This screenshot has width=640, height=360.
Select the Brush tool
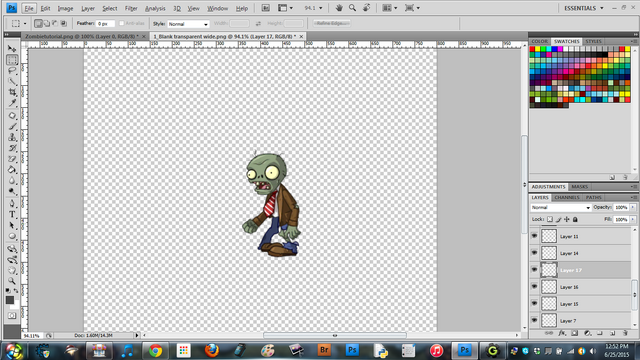pyautogui.click(x=12, y=126)
